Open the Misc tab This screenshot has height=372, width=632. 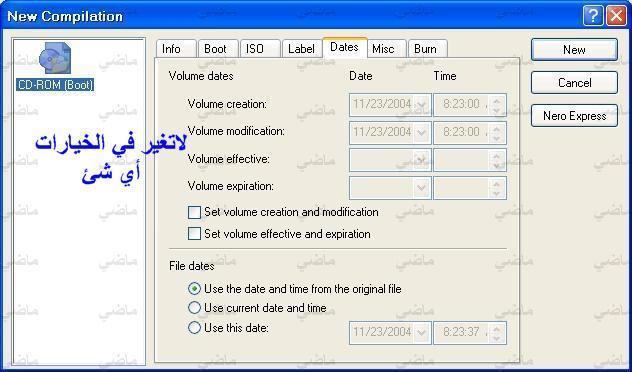pyautogui.click(x=386, y=49)
